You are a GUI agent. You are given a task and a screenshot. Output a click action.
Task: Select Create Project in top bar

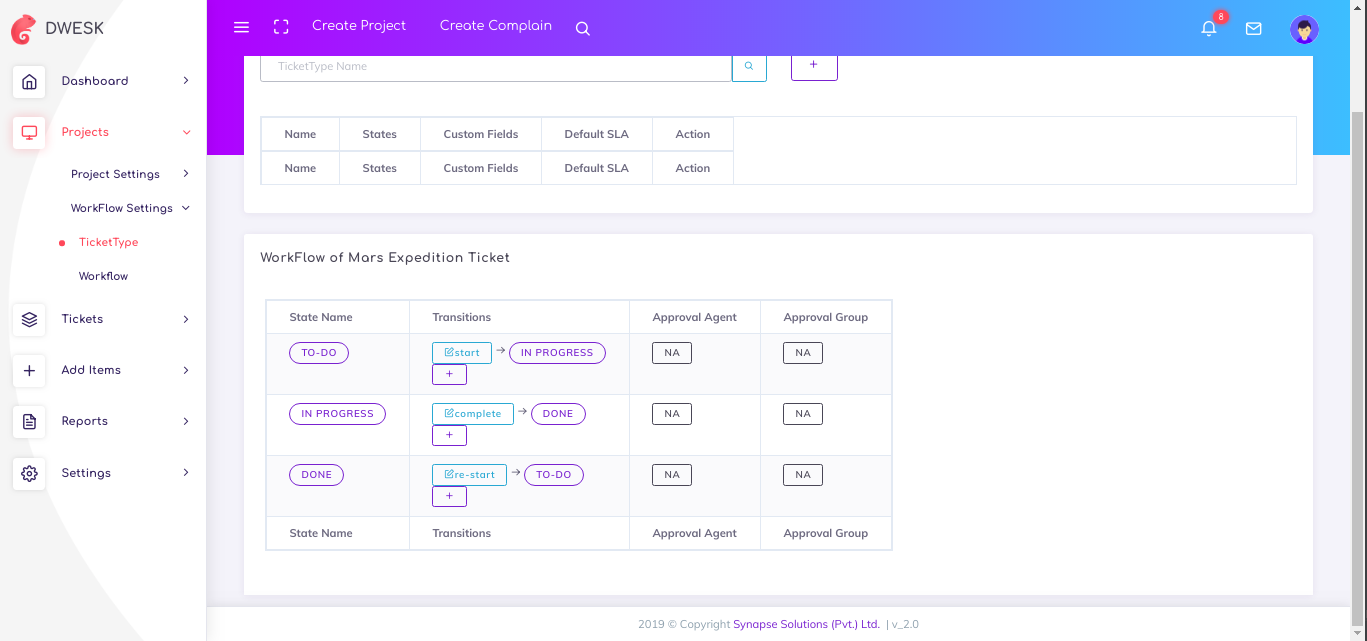[359, 26]
